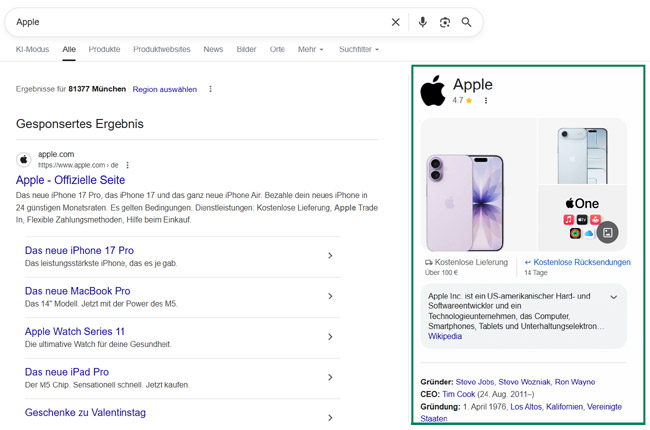Expand the Apple Inc. description text
This screenshot has width=650, height=430.
point(613,297)
